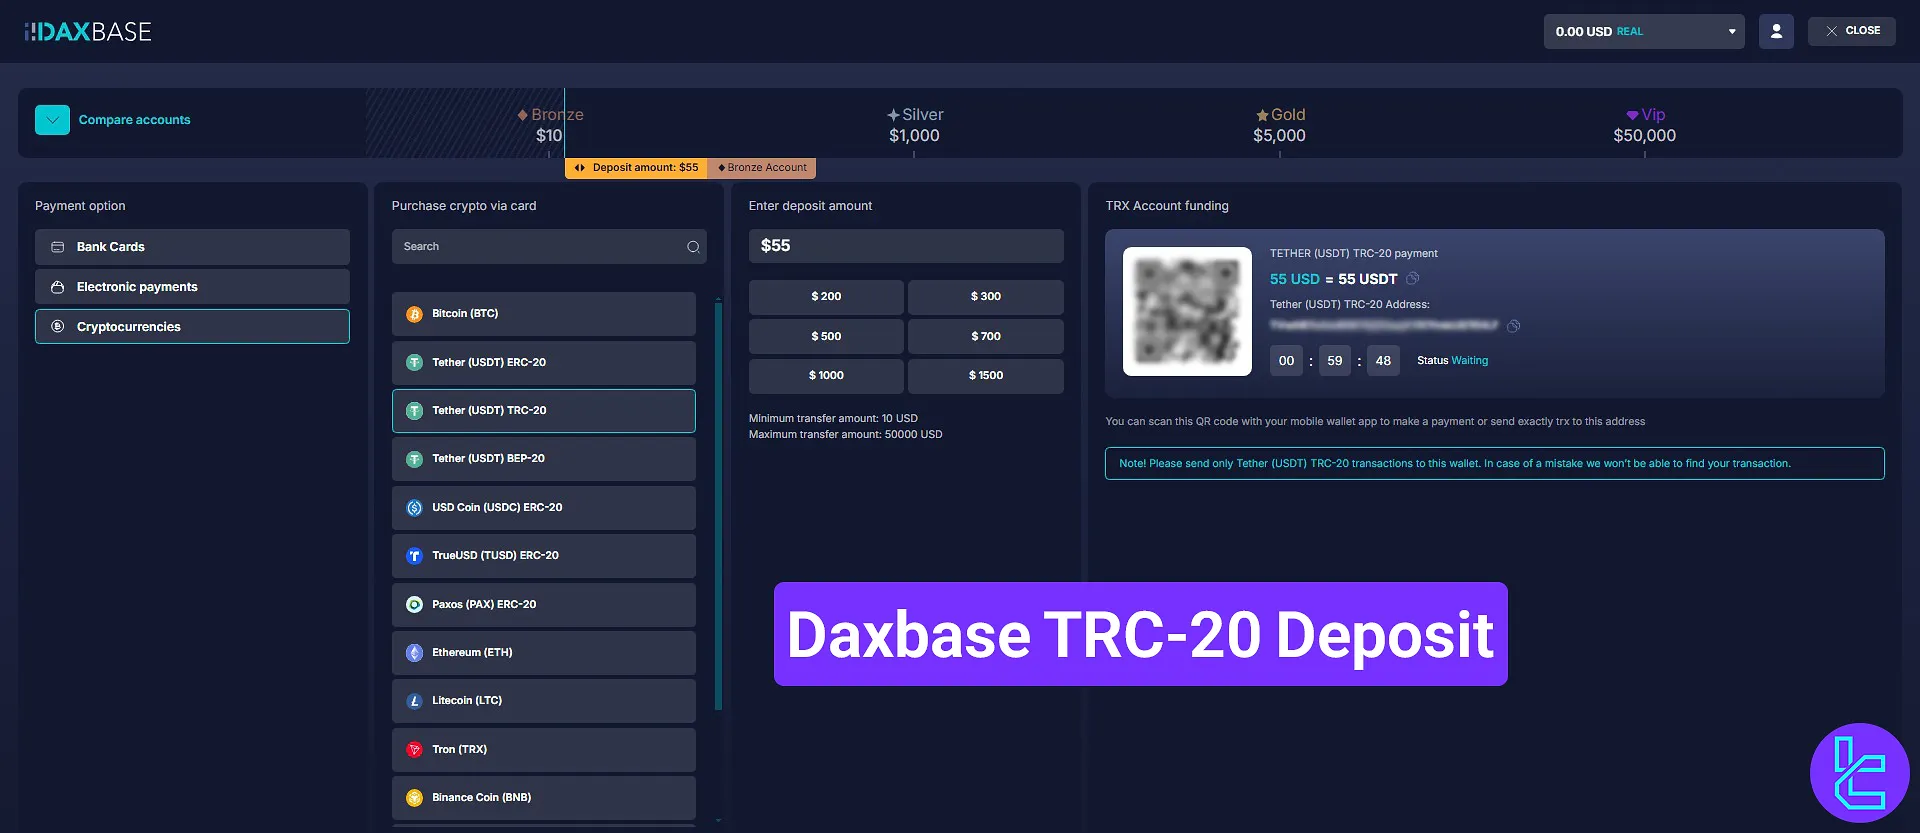Viewport: 1920px width, 833px height.
Task: Click the Paxos green coin icon
Action: pos(414,605)
